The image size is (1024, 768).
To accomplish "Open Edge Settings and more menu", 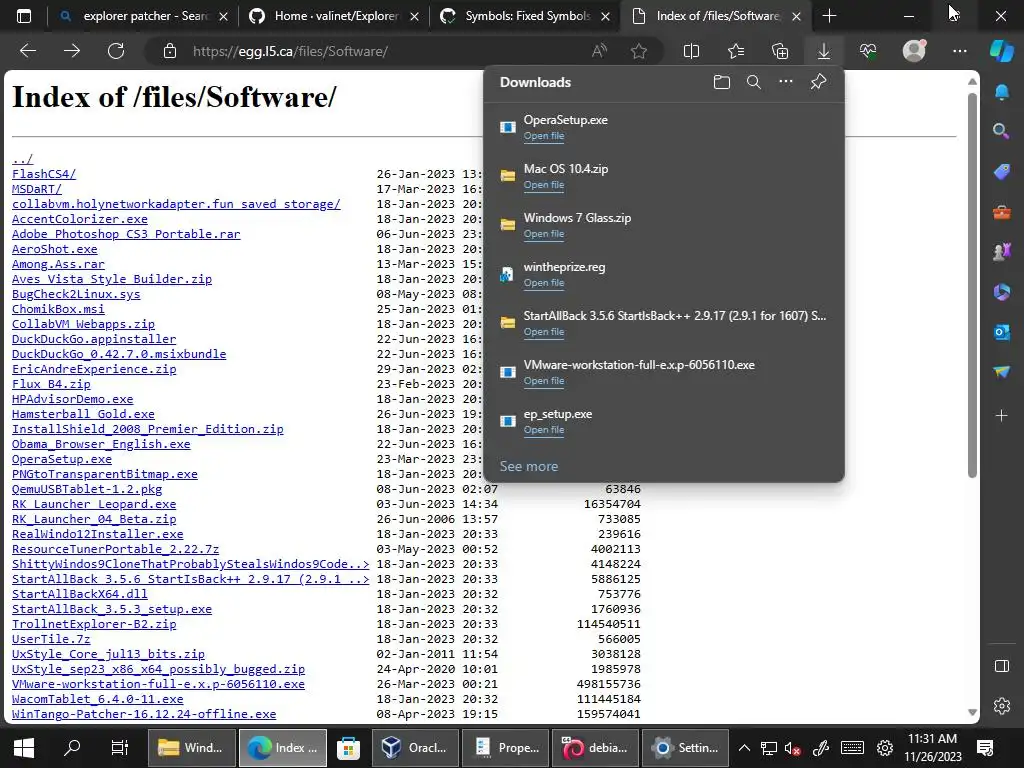I will pos(959,51).
